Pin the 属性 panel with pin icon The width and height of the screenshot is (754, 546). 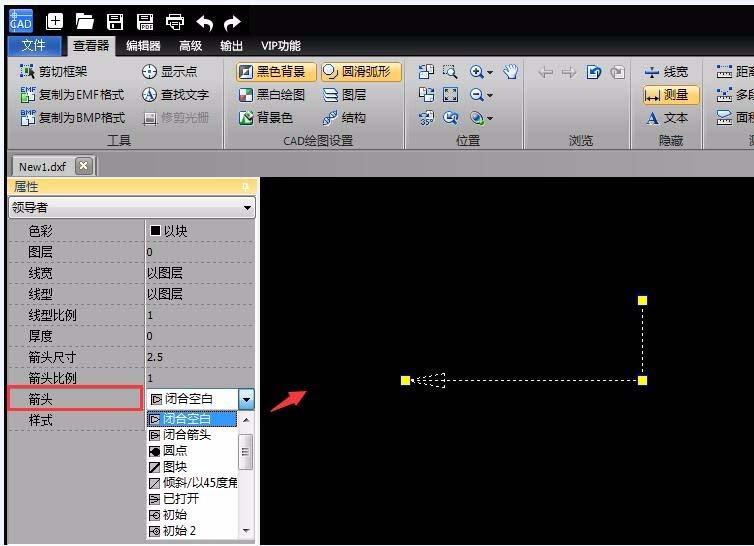(245, 187)
